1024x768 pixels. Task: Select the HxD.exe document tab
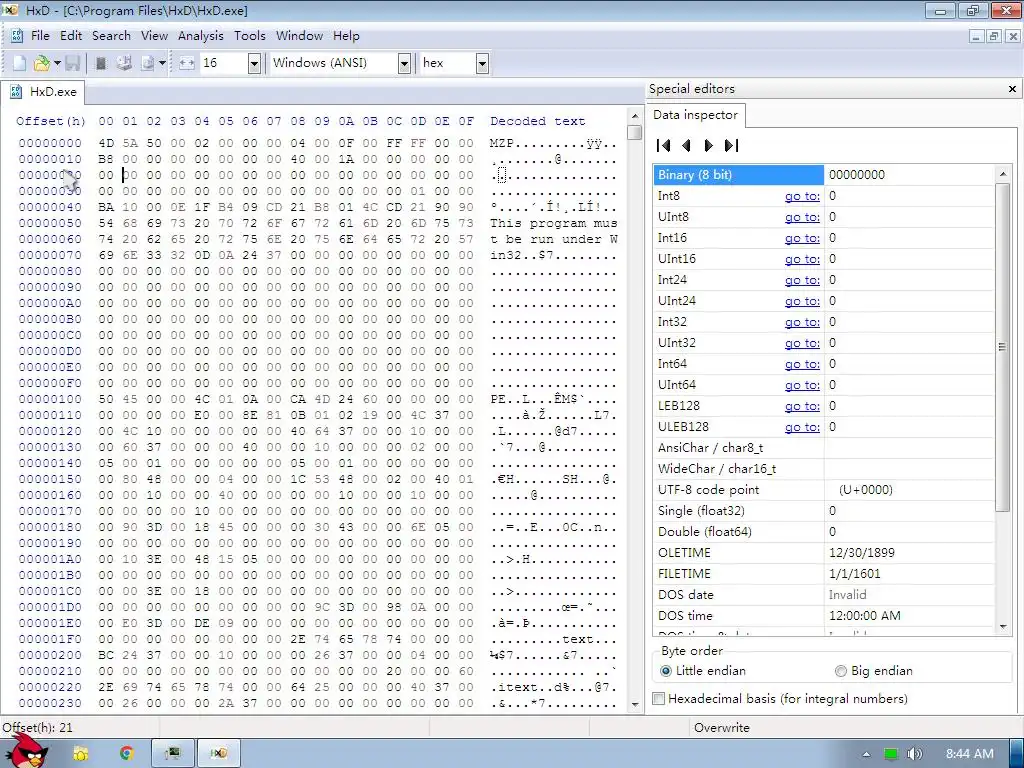click(42, 92)
